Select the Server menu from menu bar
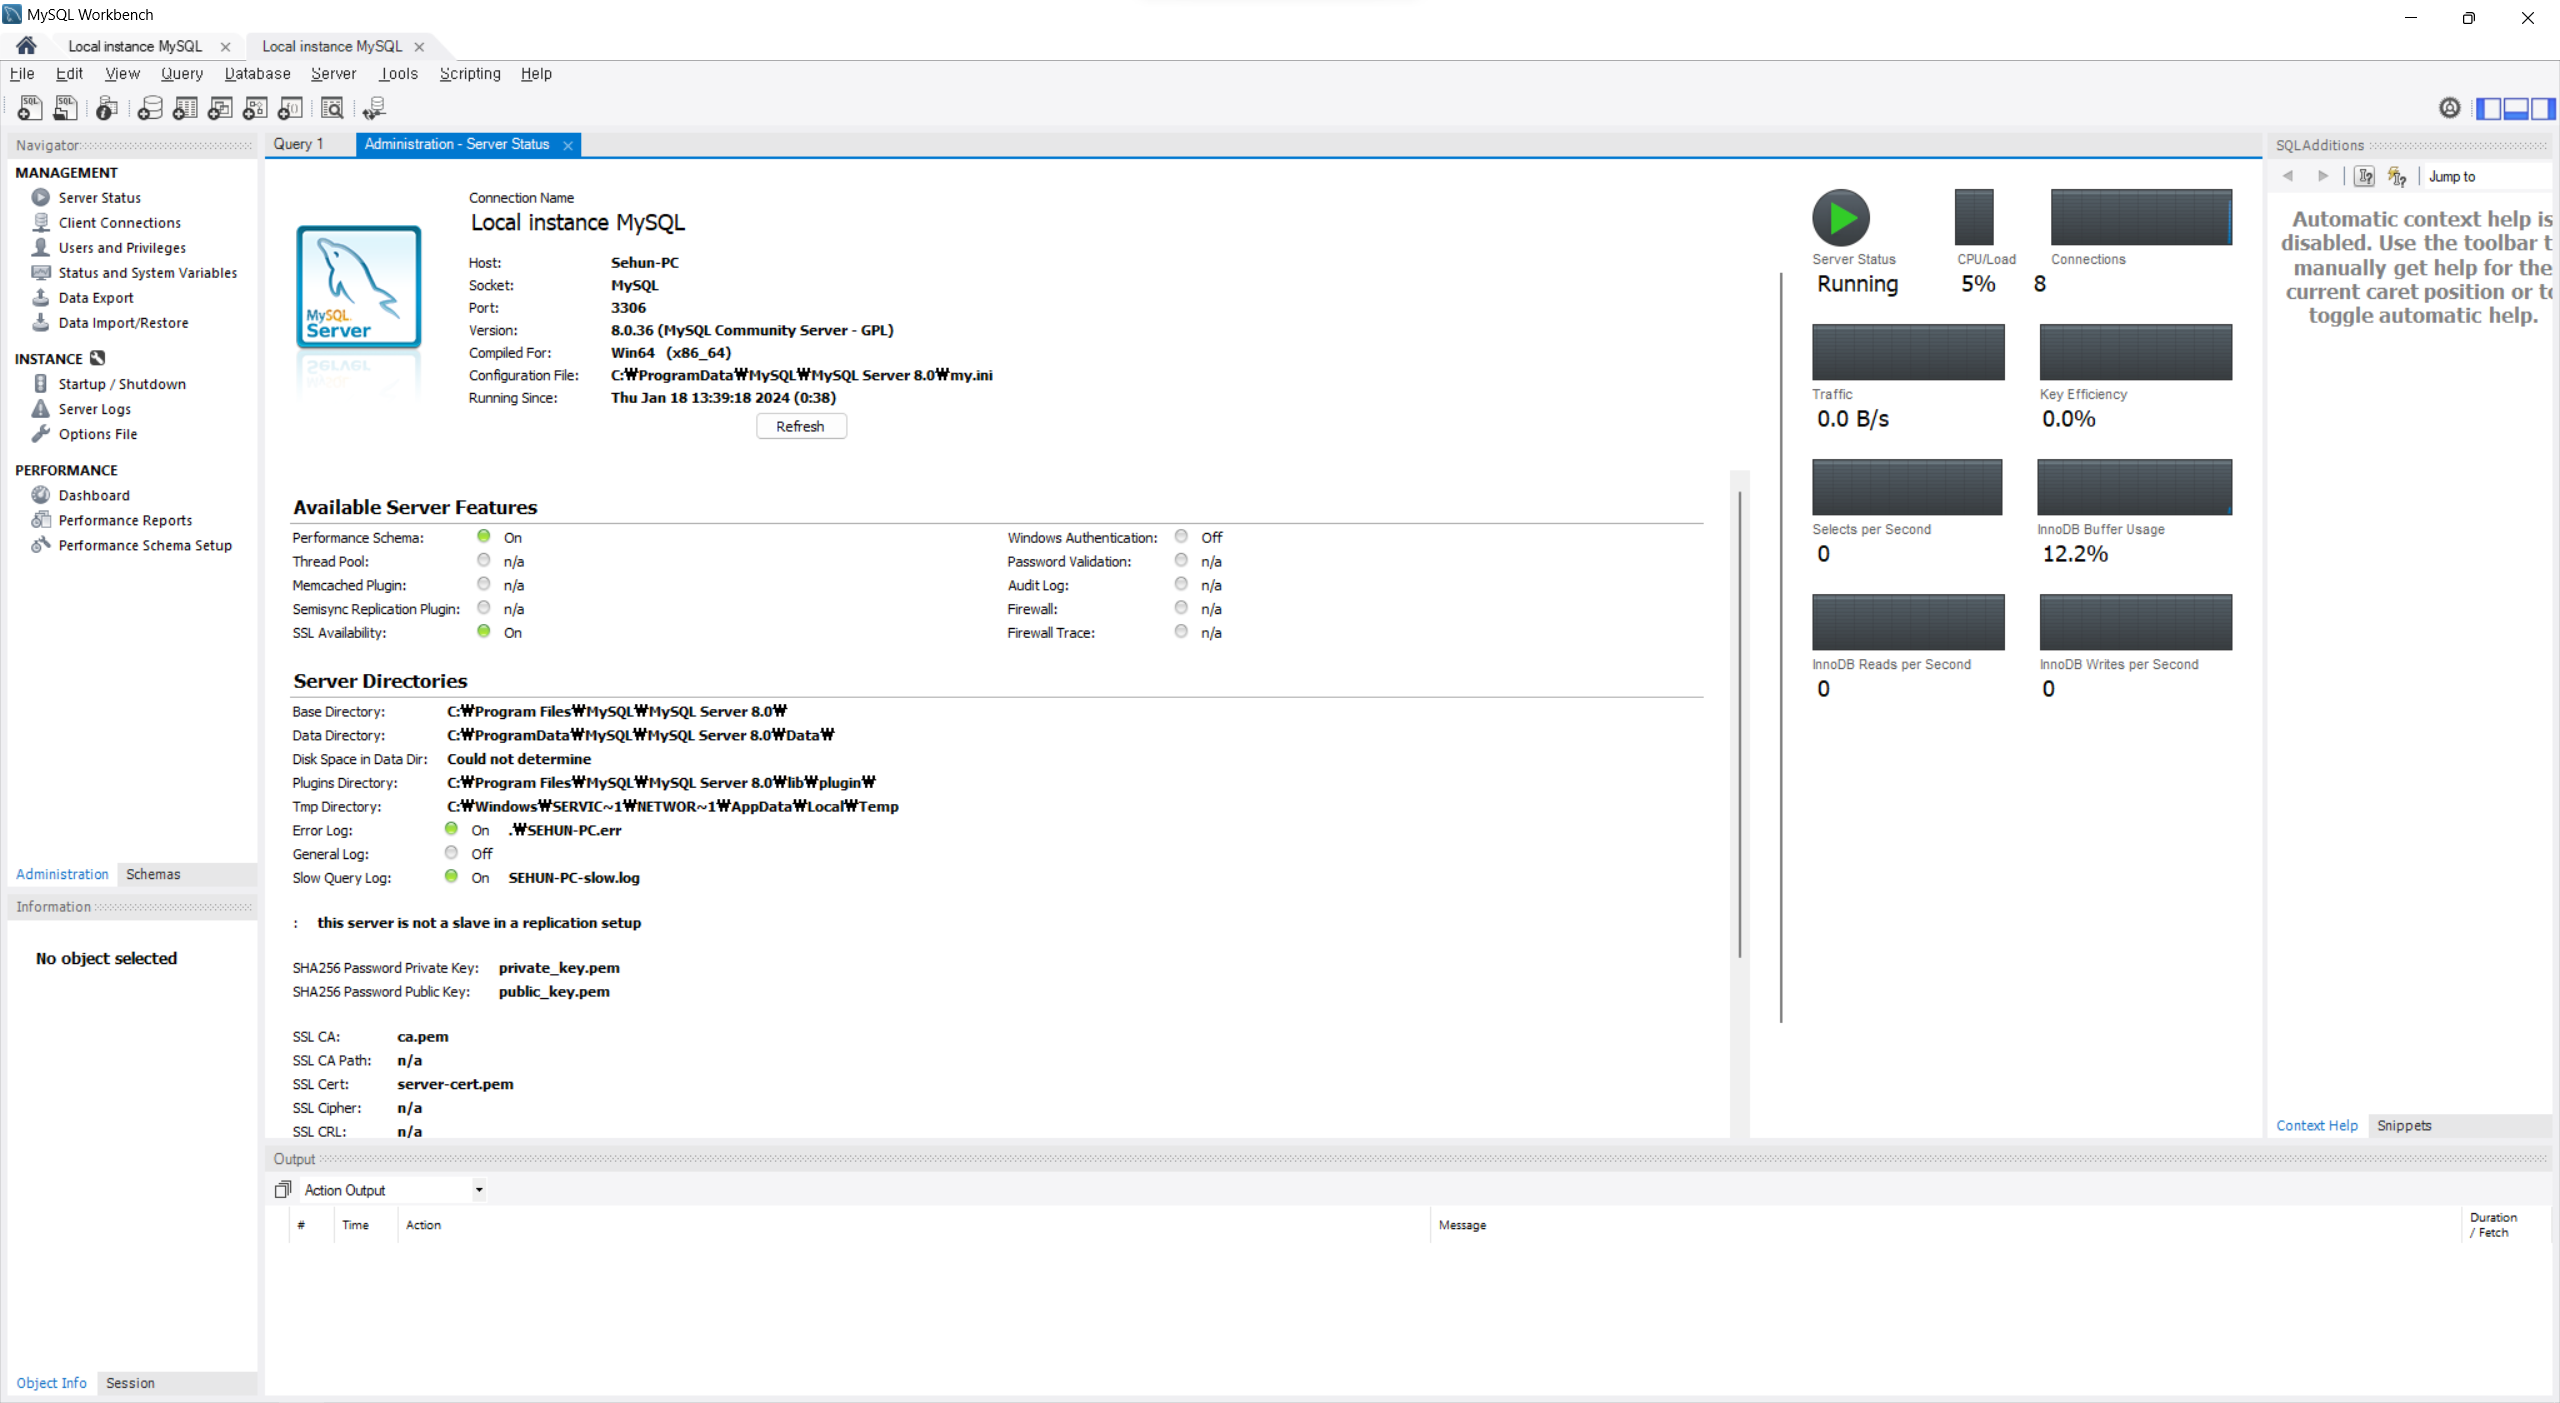 point(330,73)
